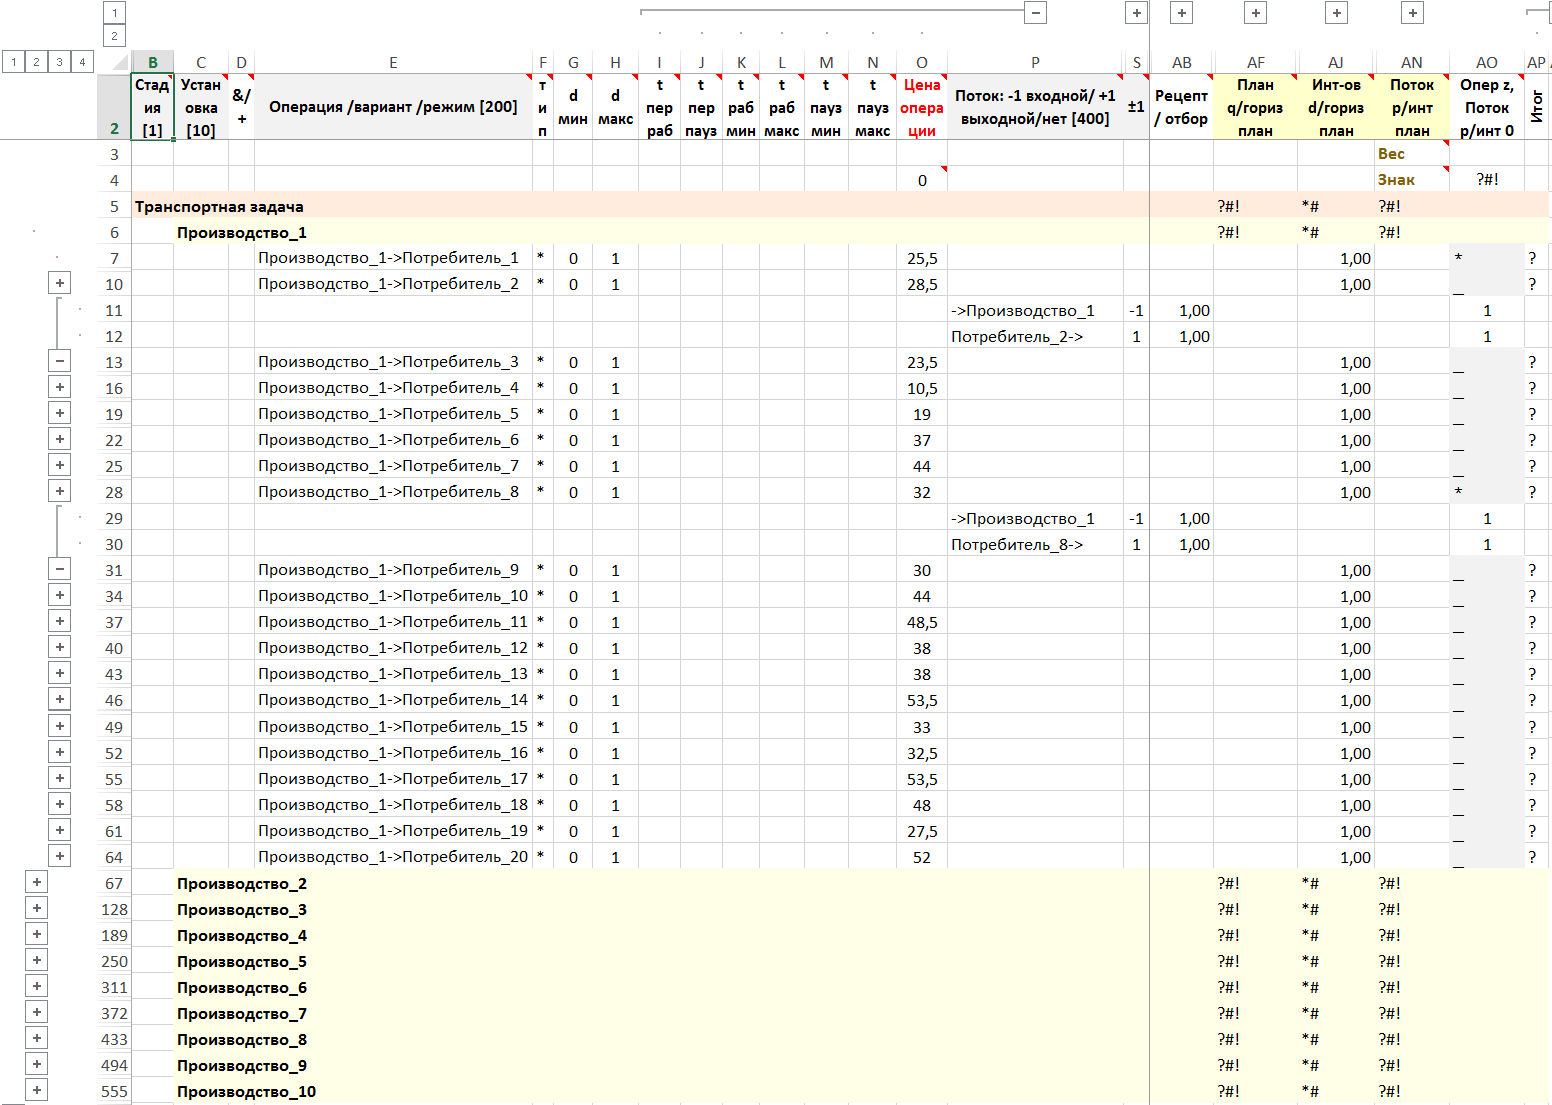Click the red Цена операции header cell
The image size is (1552, 1105).
[921, 107]
